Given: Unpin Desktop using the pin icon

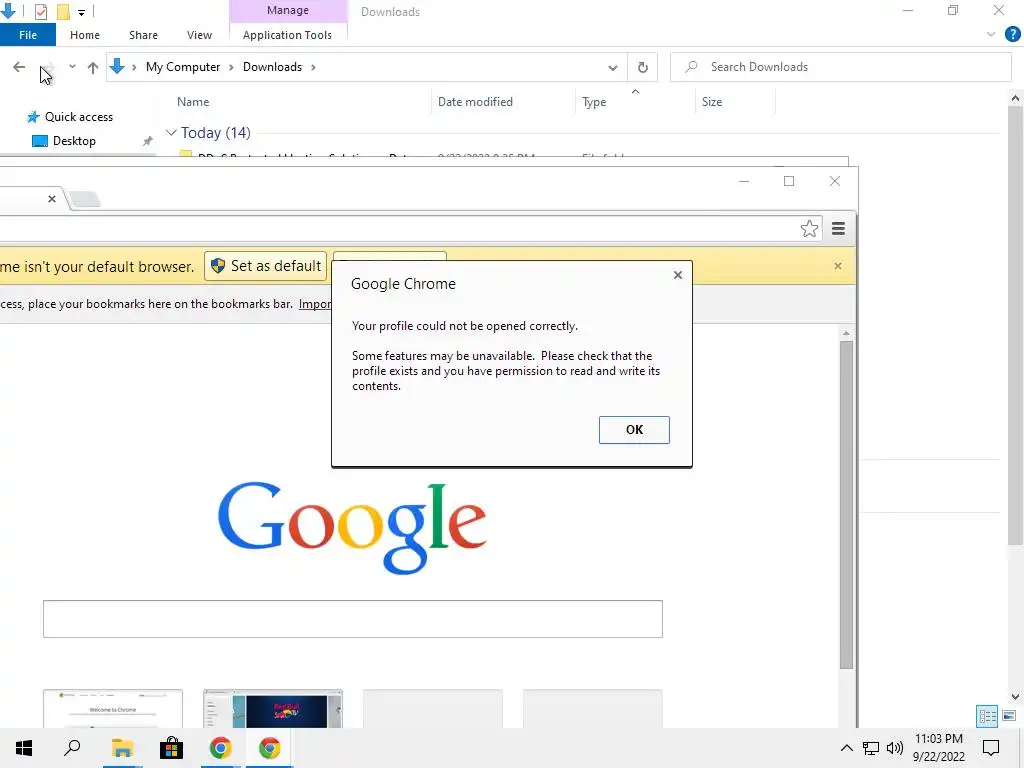Looking at the screenshot, I should point(148,141).
